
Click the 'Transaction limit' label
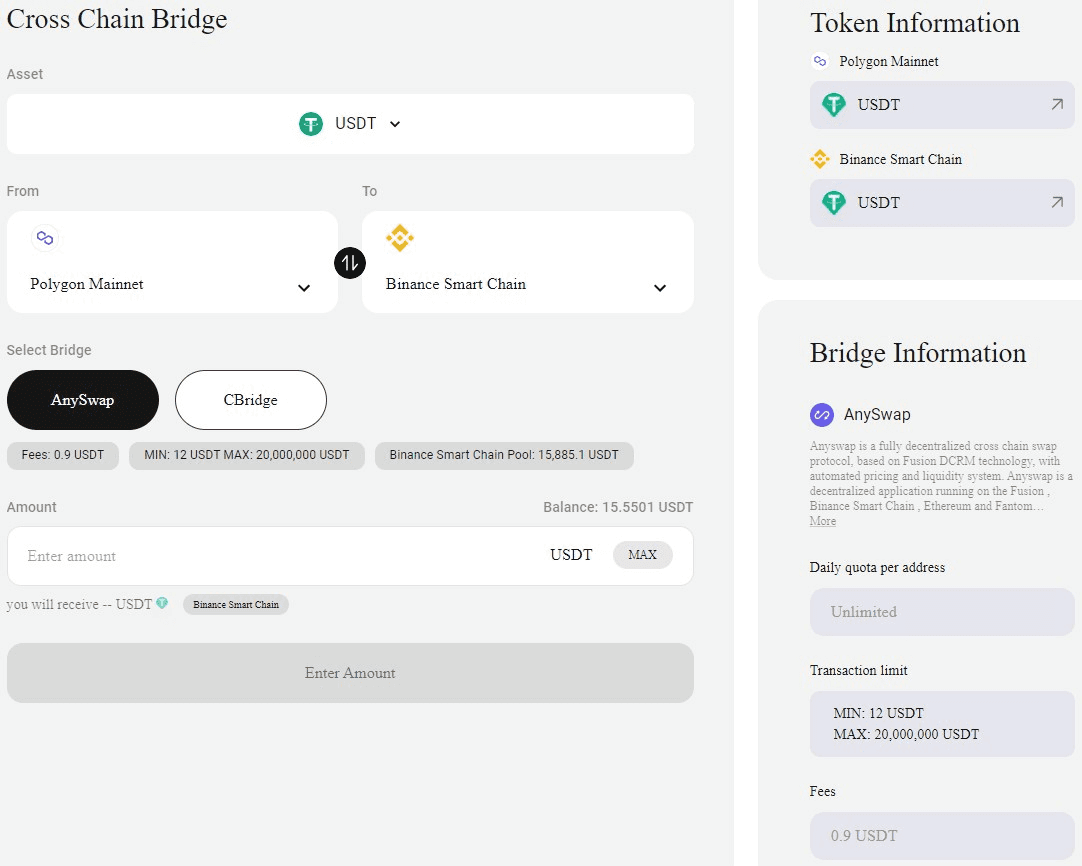click(858, 670)
